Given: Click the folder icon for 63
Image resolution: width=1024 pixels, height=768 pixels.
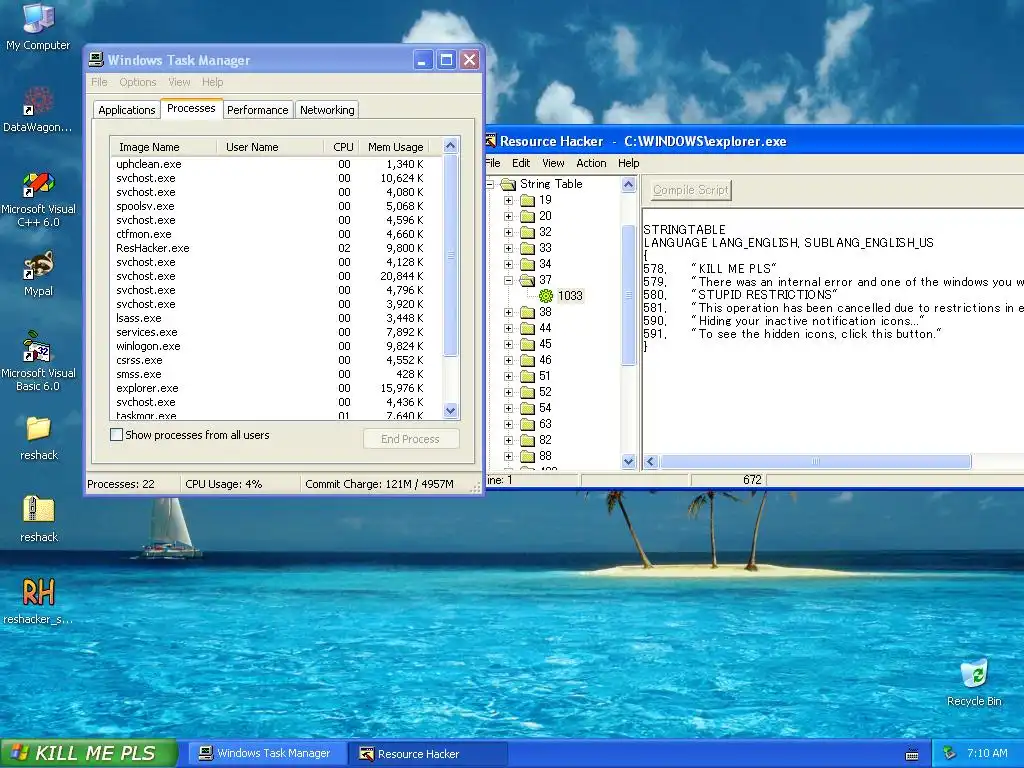Looking at the screenshot, I should pyautogui.click(x=528, y=424).
